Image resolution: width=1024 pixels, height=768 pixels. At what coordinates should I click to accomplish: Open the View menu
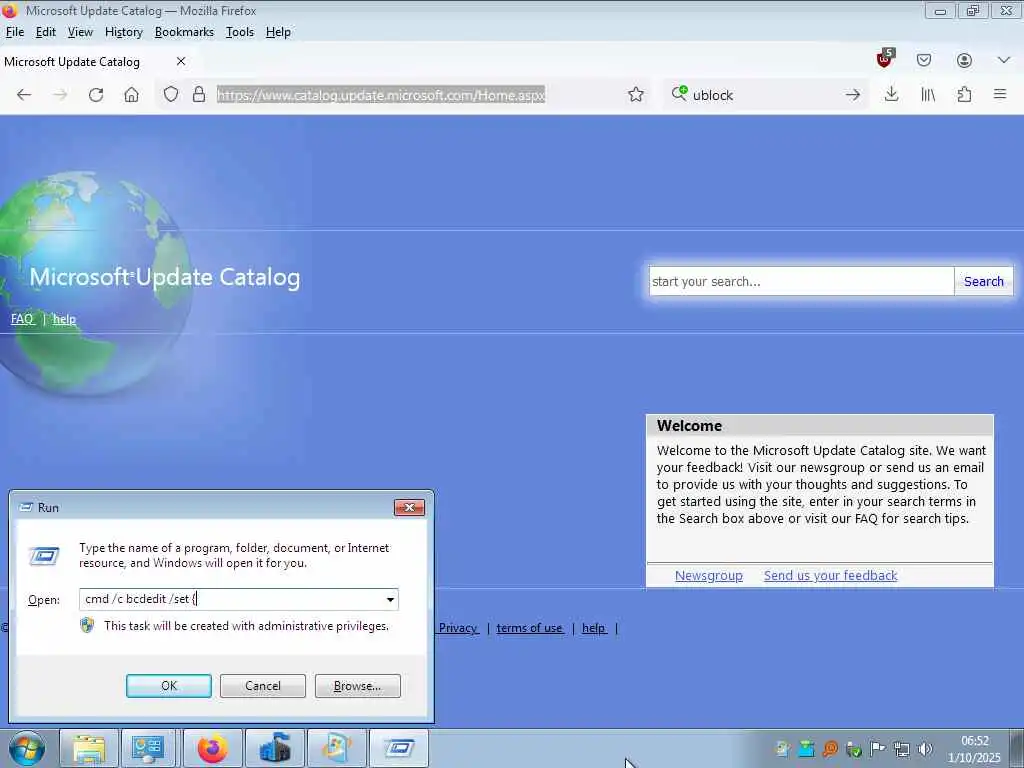click(80, 32)
